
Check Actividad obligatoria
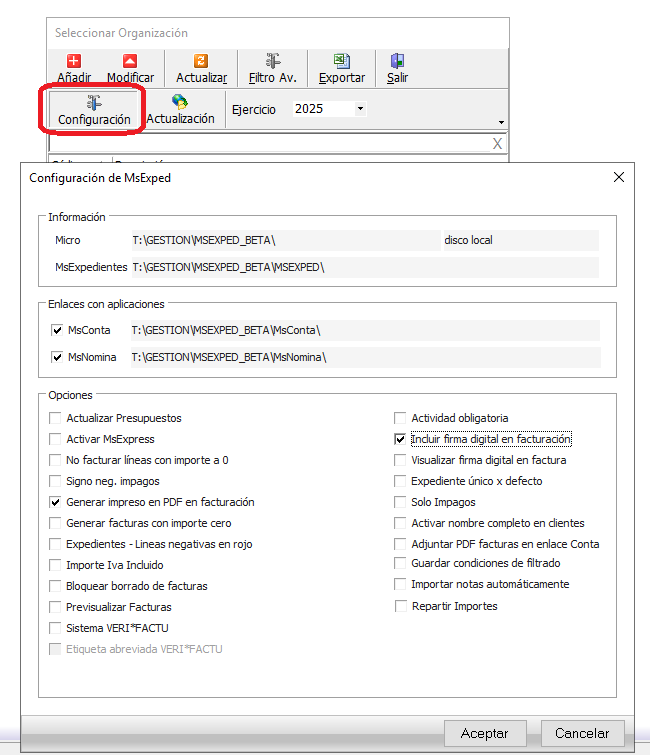[x=400, y=418]
